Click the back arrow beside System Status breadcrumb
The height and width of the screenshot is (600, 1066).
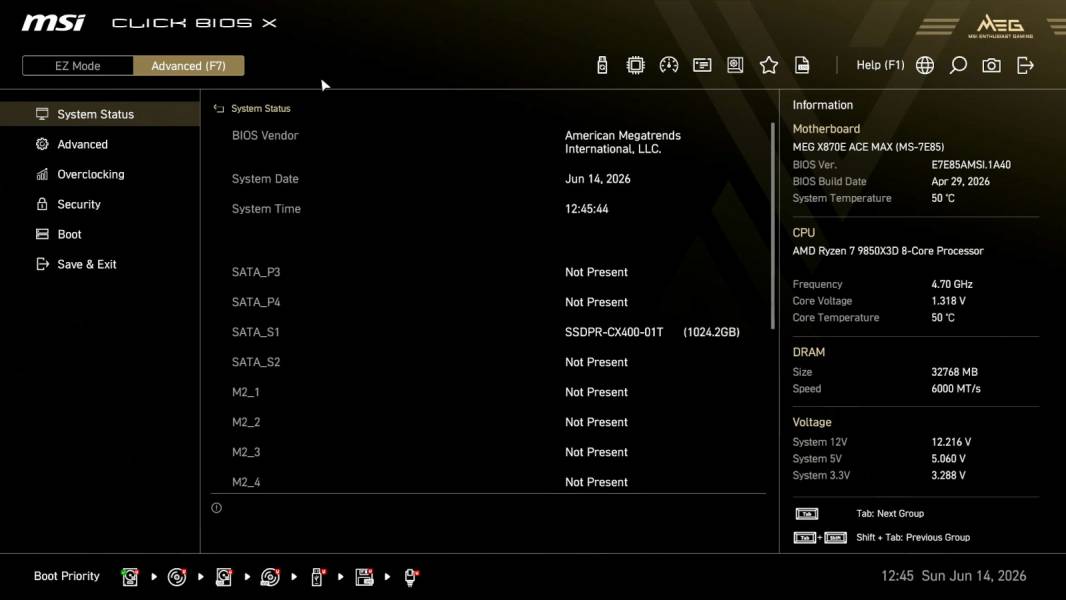(218, 109)
